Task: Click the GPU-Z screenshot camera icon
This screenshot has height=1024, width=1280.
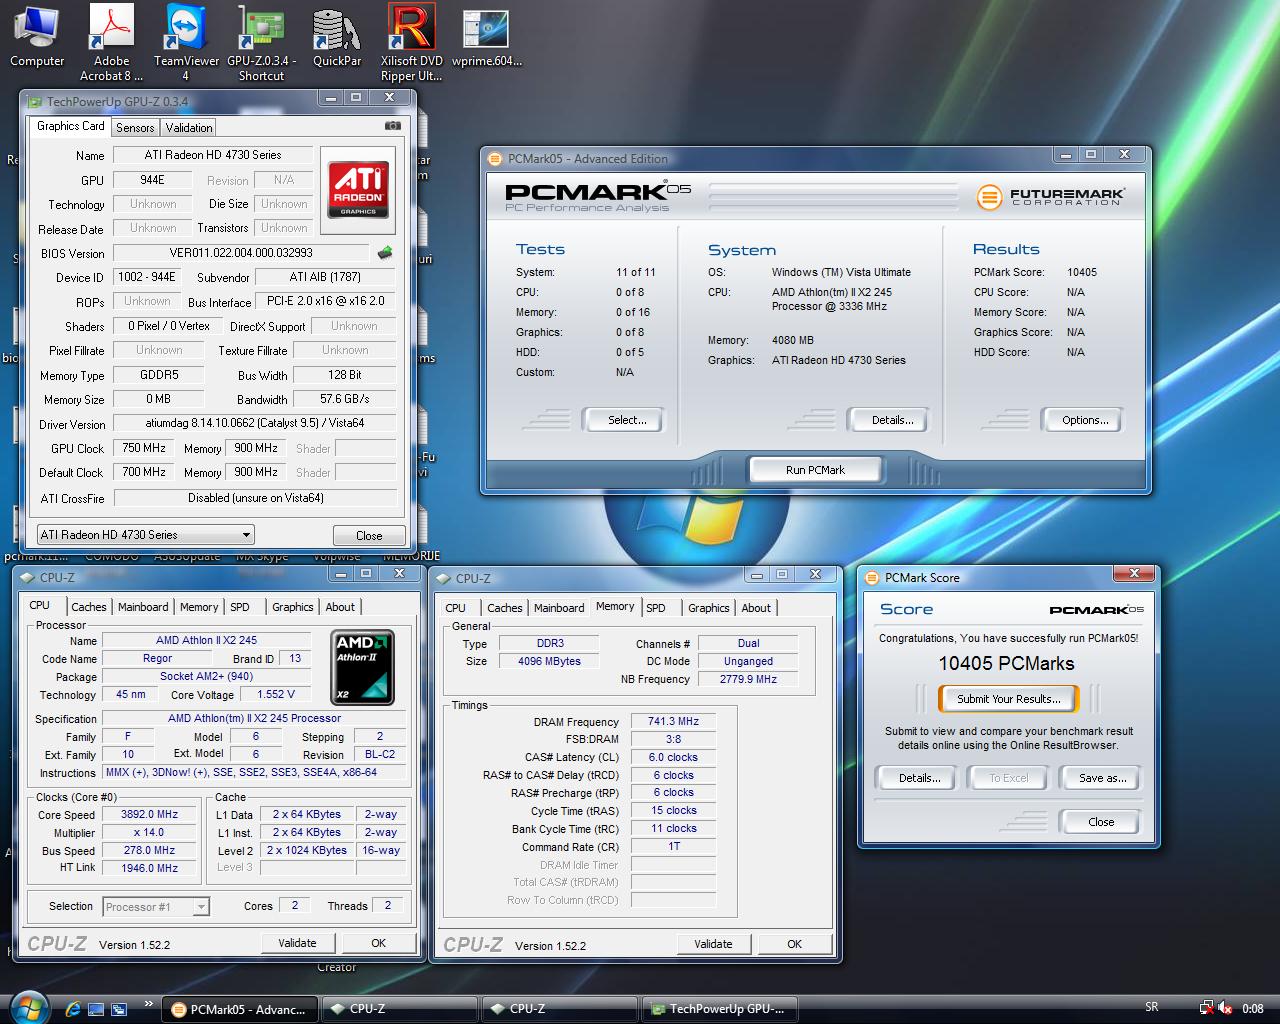Action: click(393, 126)
